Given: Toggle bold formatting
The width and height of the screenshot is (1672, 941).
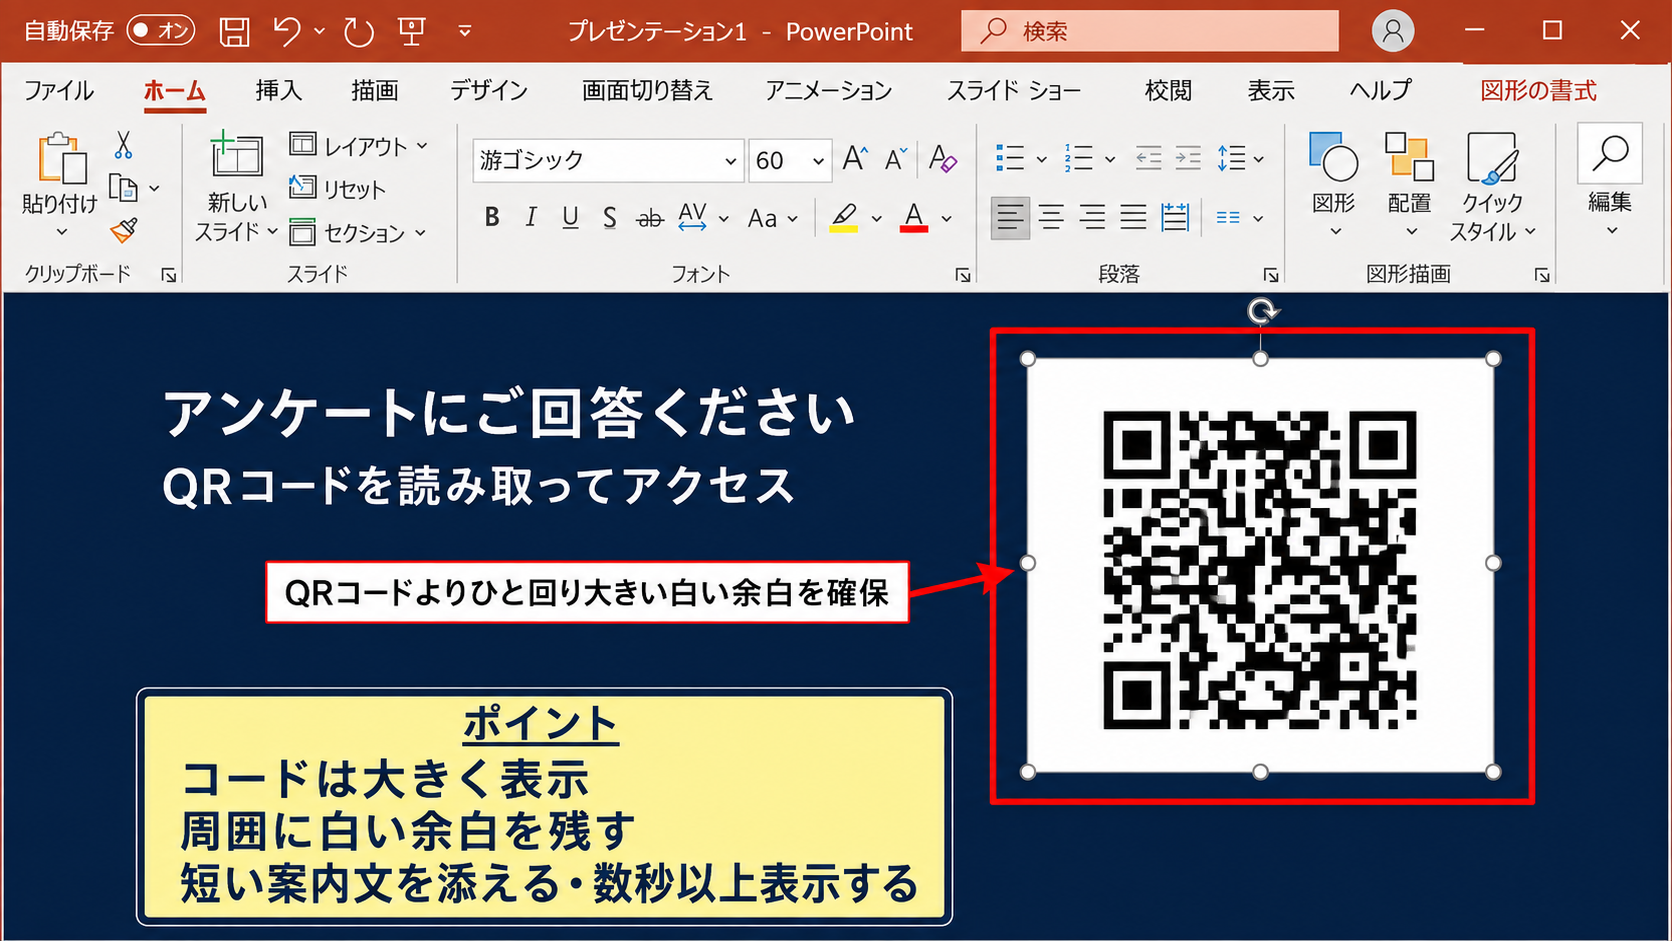Looking at the screenshot, I should click(x=491, y=217).
